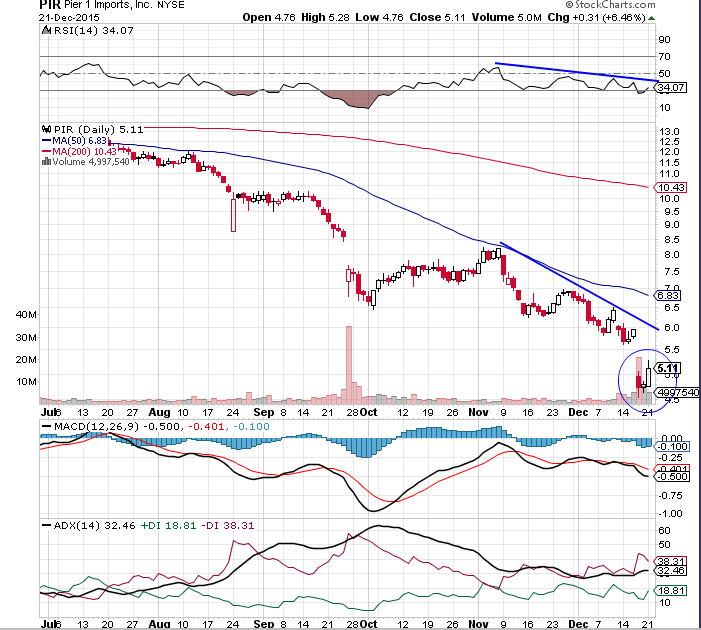Click the boxed 10.43 label on the price axis
Viewport: 701px width, 630px height.
tap(671, 187)
